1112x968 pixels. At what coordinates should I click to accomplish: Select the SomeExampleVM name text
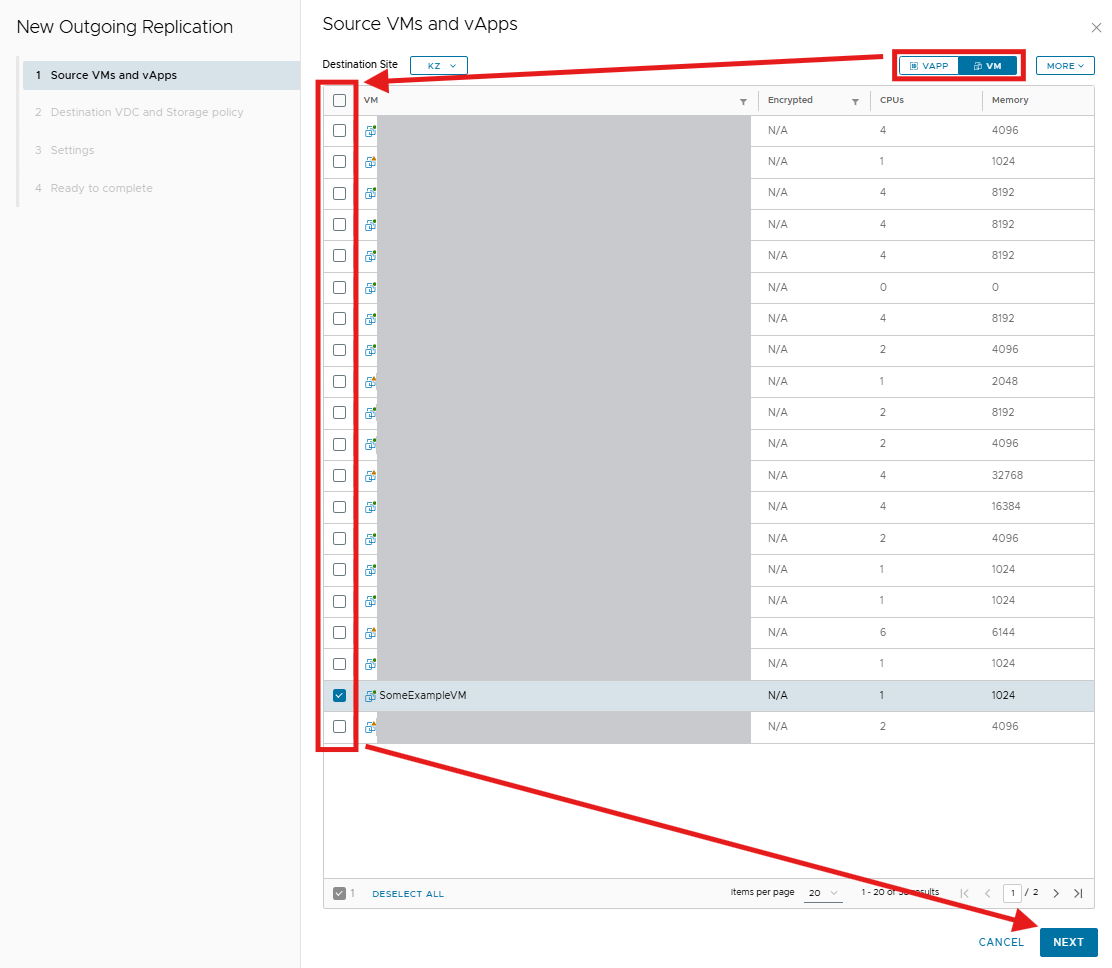coord(423,696)
